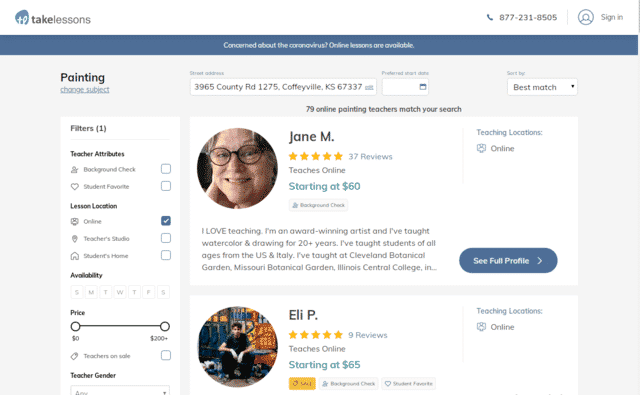Click the phone icon beside 877-231-8505
Image resolution: width=640 pixels, height=395 pixels.
(489, 17)
